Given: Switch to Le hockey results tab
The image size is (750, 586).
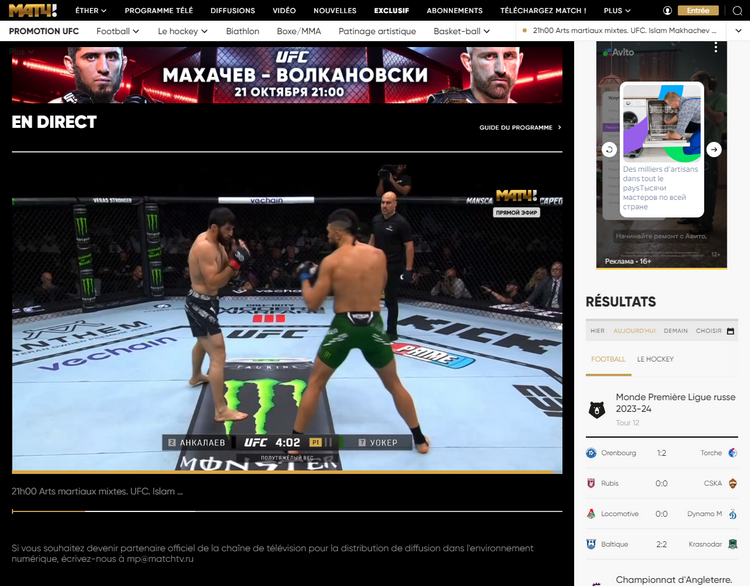Looking at the screenshot, I should (x=655, y=359).
